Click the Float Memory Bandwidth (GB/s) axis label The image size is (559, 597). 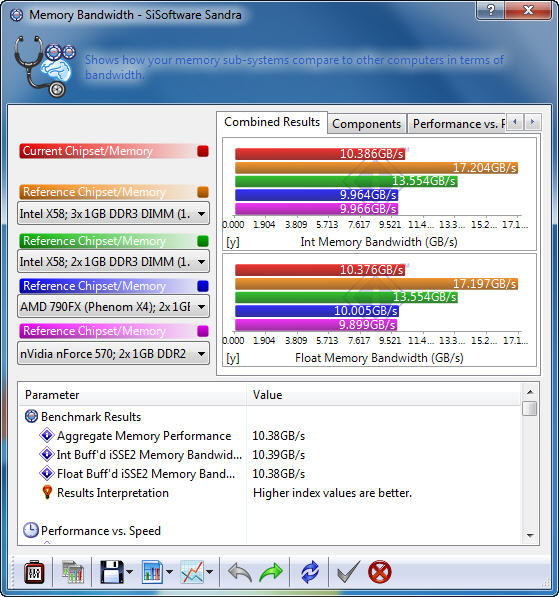pyautogui.click(x=379, y=358)
